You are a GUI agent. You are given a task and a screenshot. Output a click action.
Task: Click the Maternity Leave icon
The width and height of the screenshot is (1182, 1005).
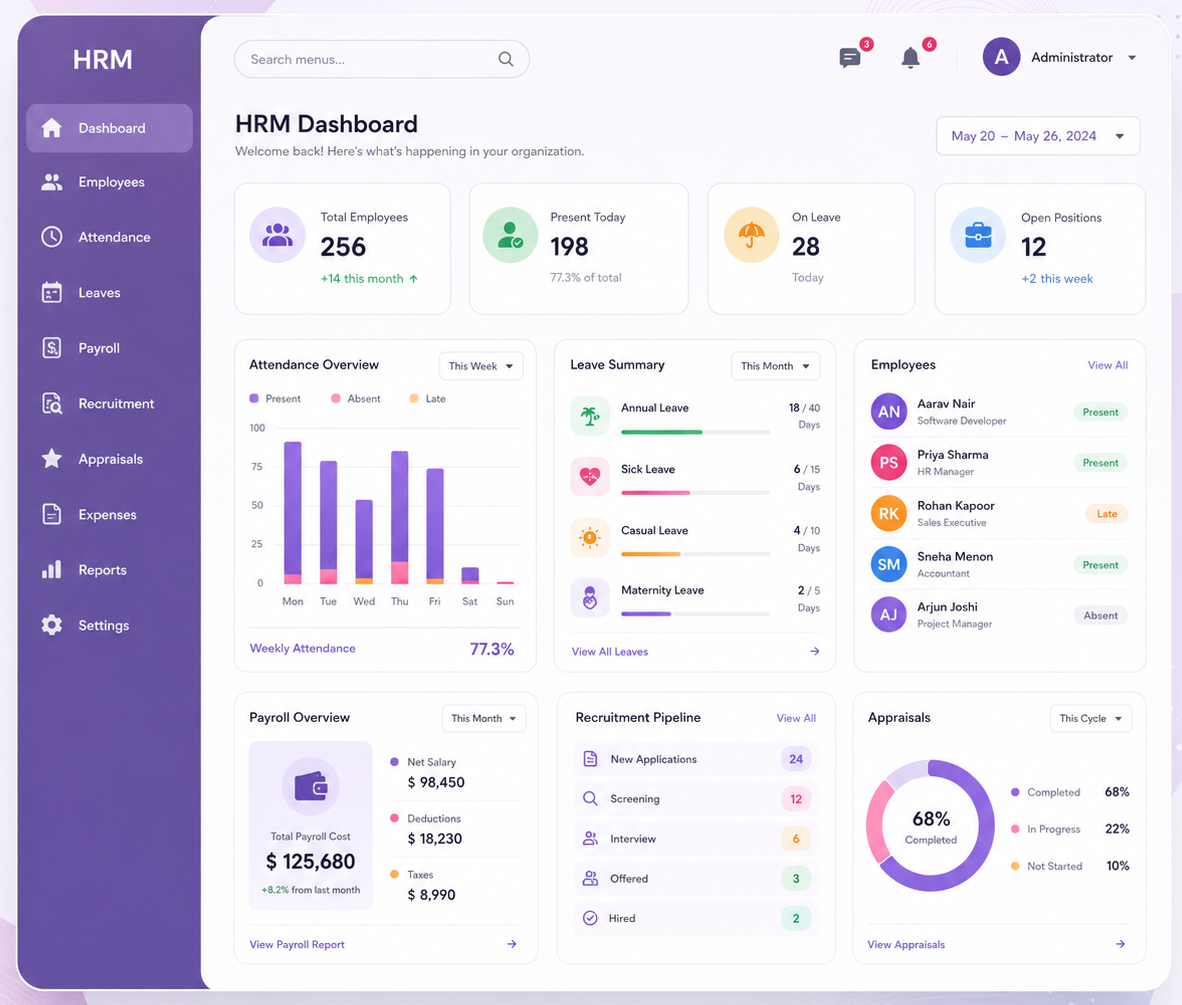(589, 598)
